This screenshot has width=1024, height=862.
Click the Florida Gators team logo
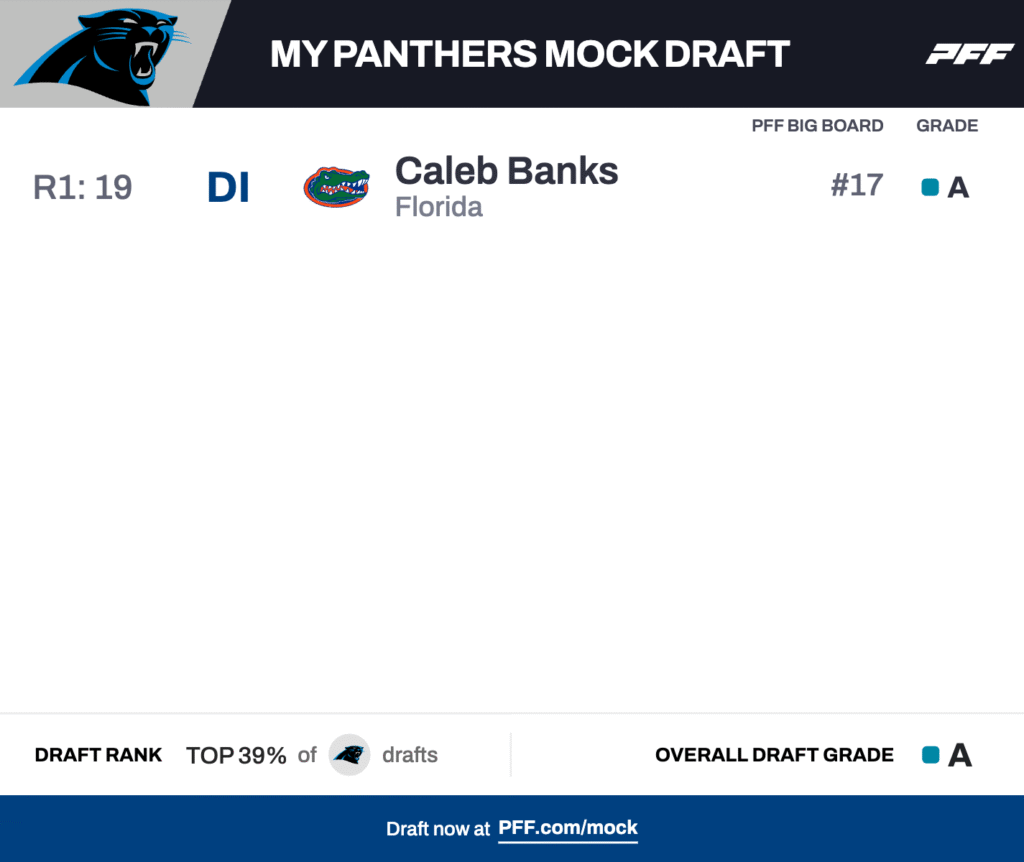tap(337, 187)
